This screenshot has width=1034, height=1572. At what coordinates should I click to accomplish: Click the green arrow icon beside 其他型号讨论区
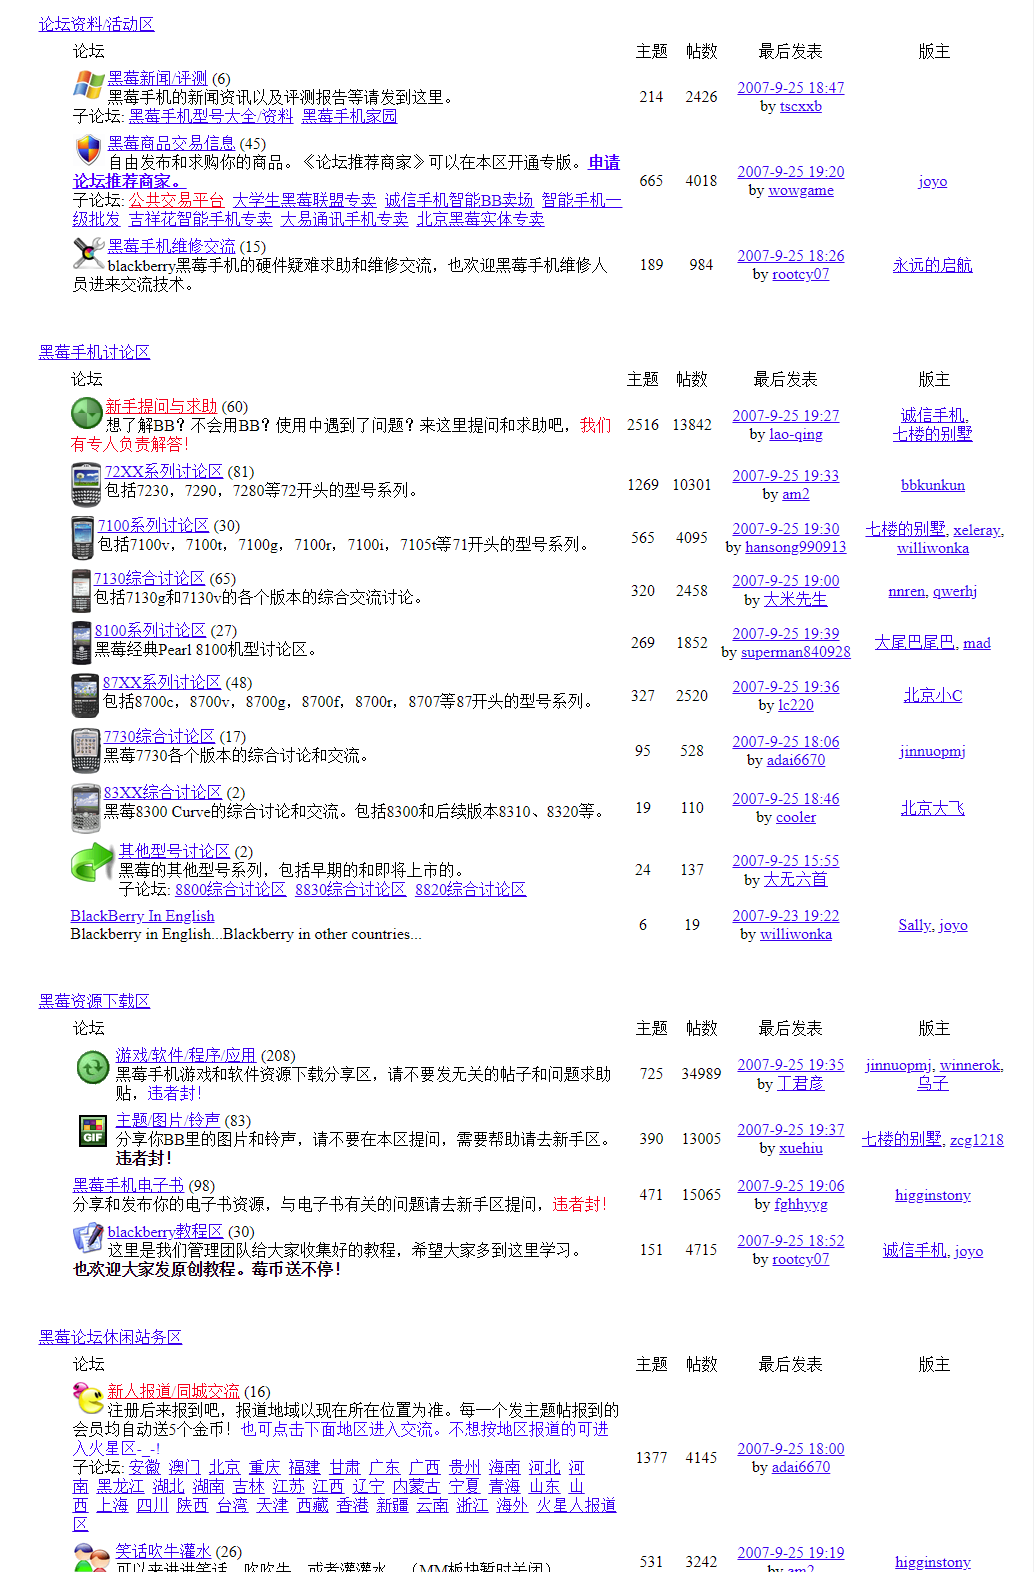(x=93, y=862)
